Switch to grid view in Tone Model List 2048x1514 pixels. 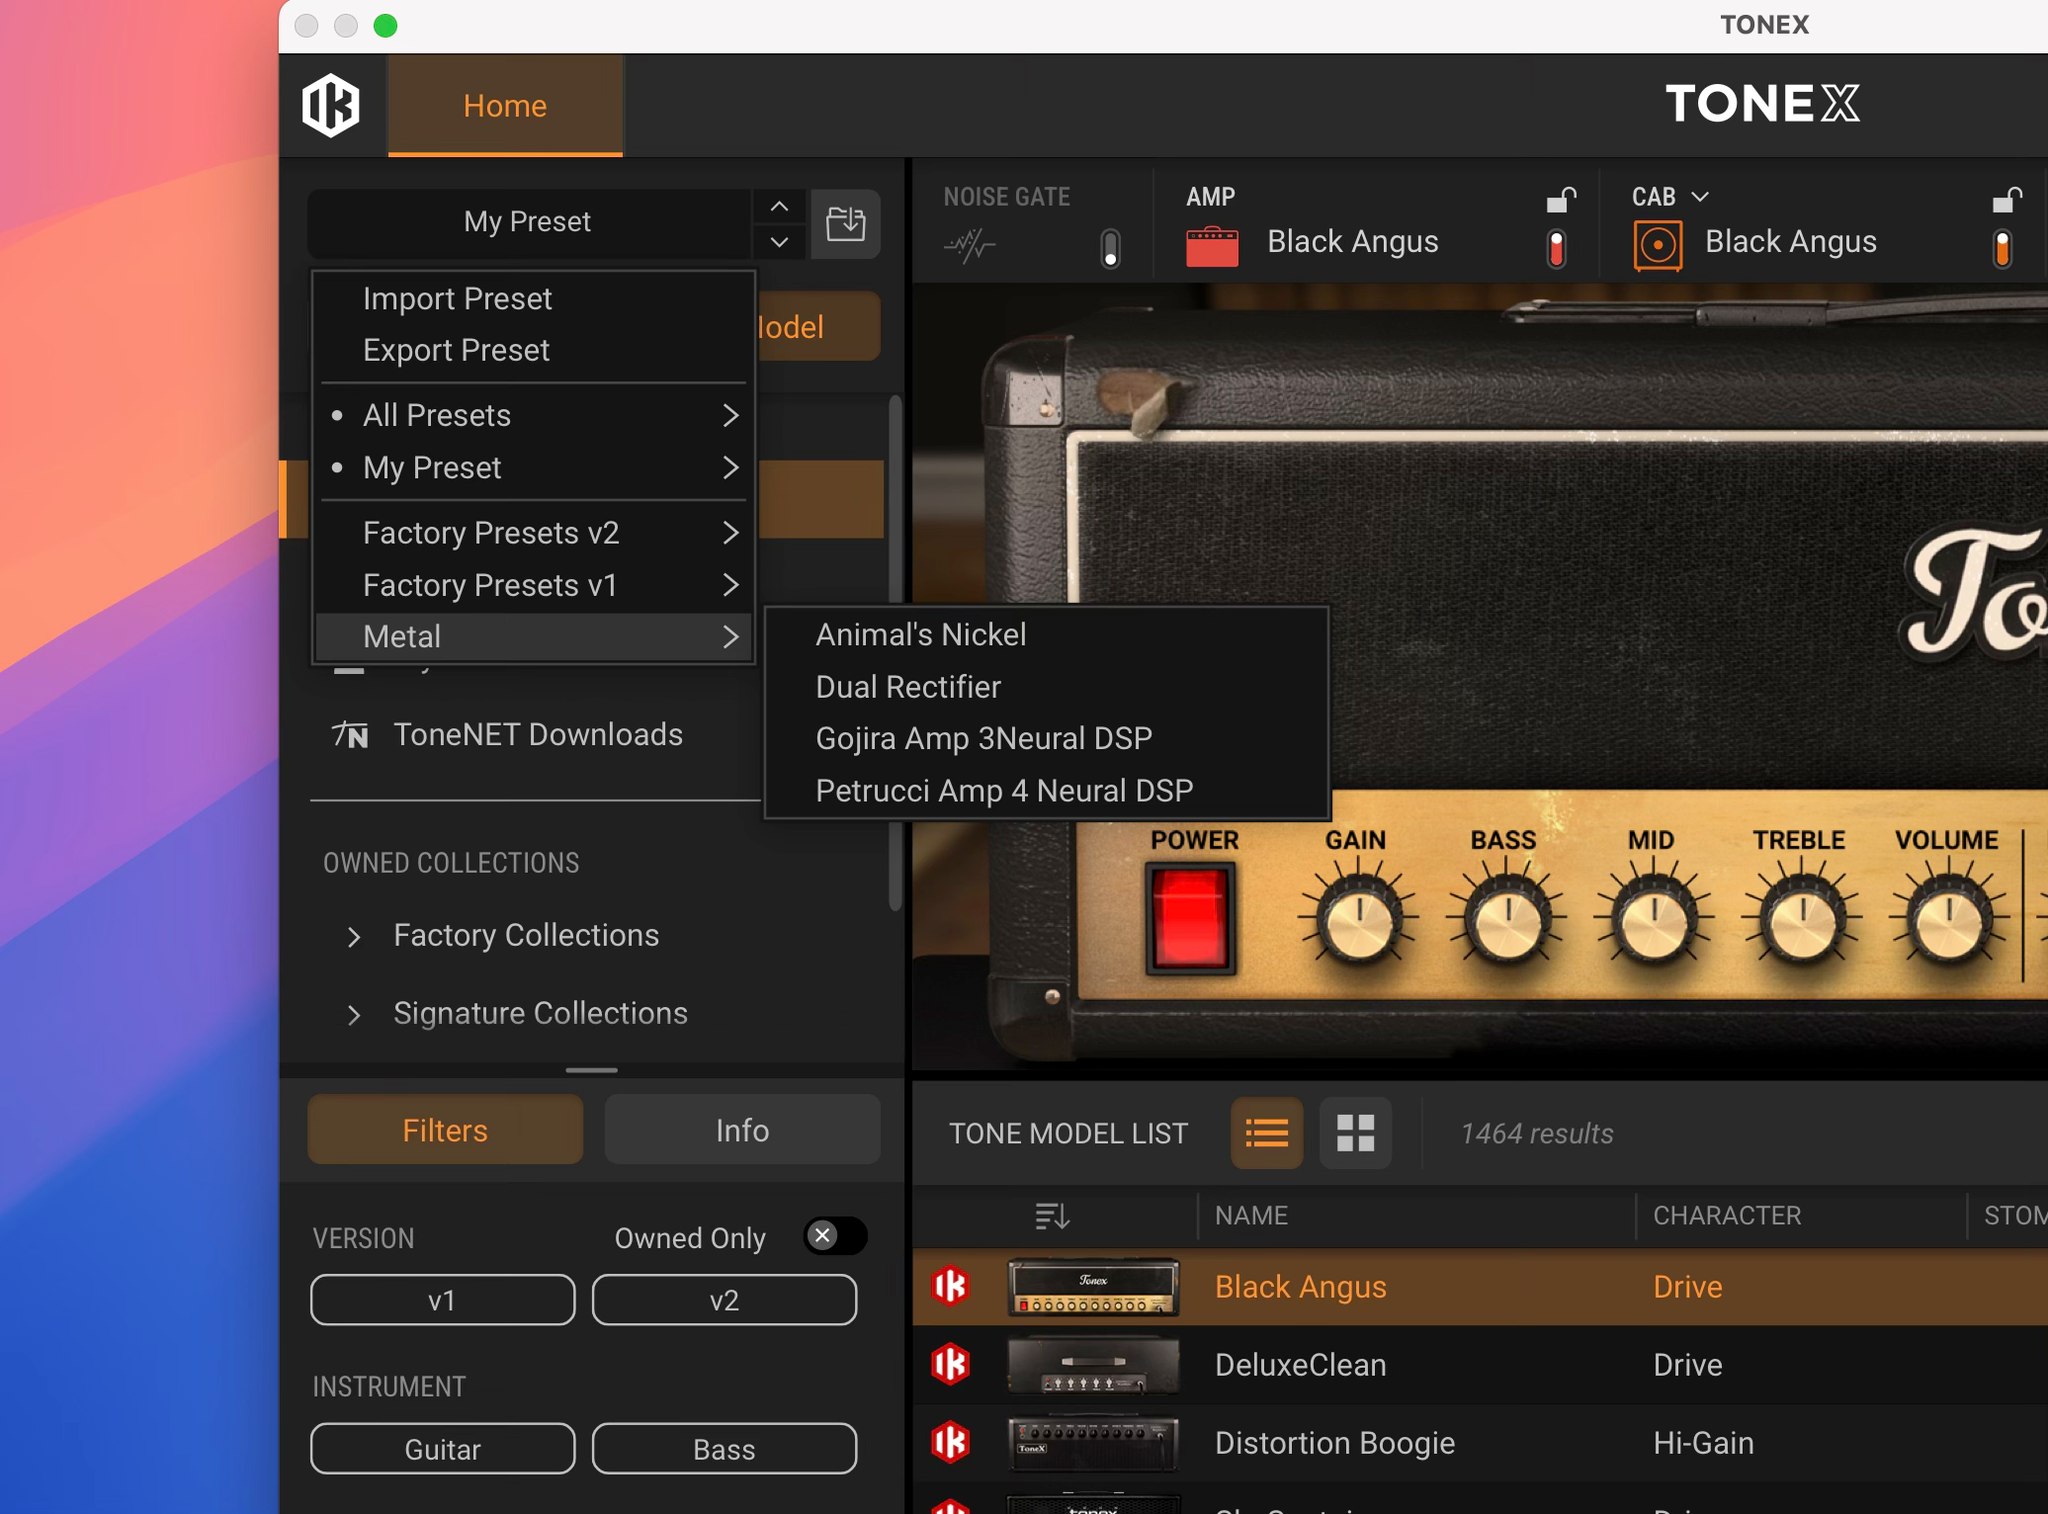(1355, 1133)
